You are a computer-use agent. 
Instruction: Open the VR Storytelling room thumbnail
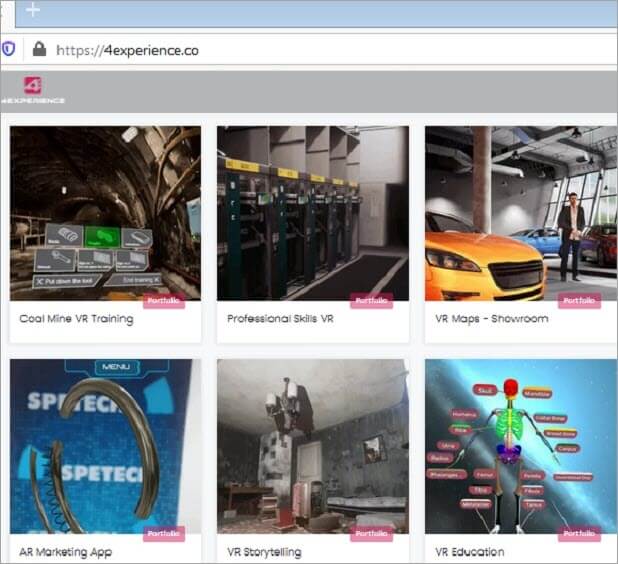(313, 446)
